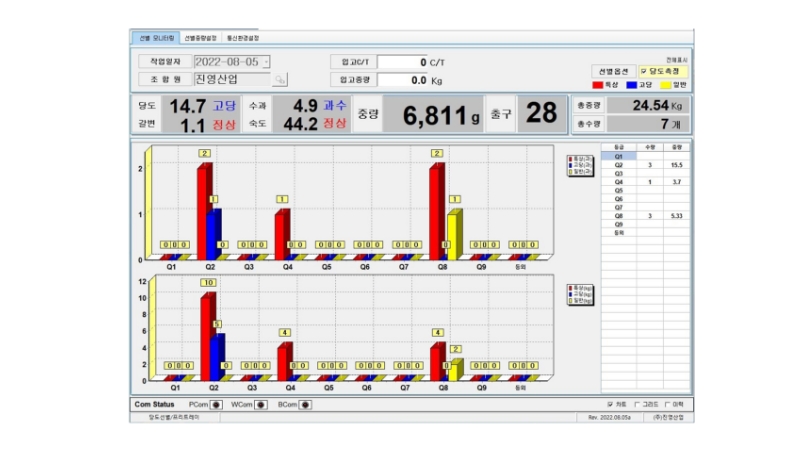Click the 15.5 weight cell for Q2
This screenshot has height=460, width=800.
677,165
